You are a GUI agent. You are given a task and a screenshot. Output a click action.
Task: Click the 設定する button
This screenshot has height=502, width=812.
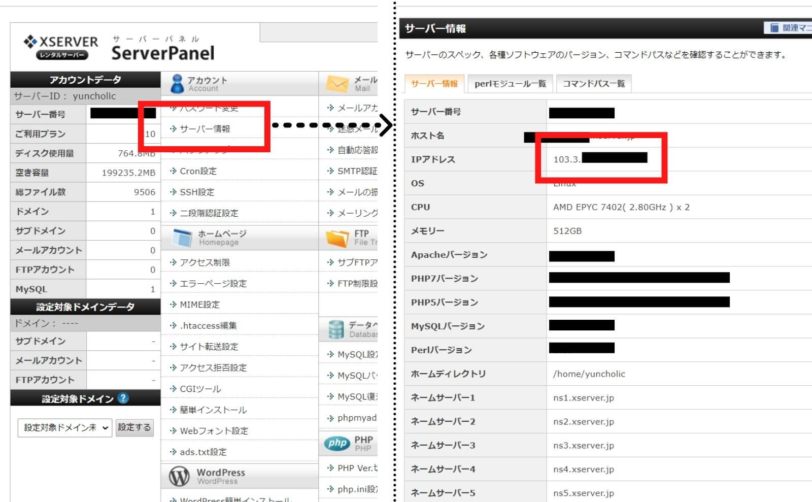(x=134, y=427)
